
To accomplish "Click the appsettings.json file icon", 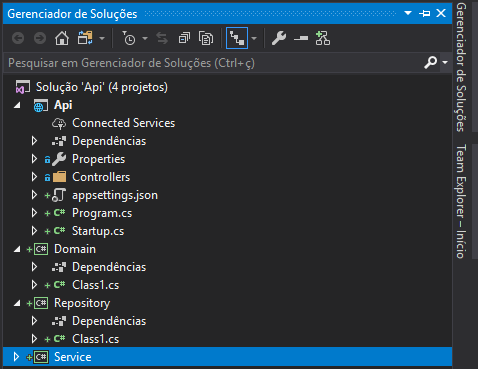I will point(59,195).
